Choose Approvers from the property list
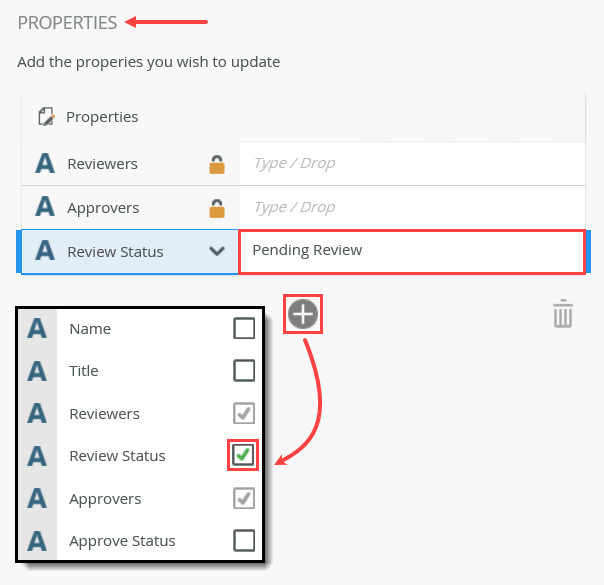The height and width of the screenshot is (585, 604). 105,499
